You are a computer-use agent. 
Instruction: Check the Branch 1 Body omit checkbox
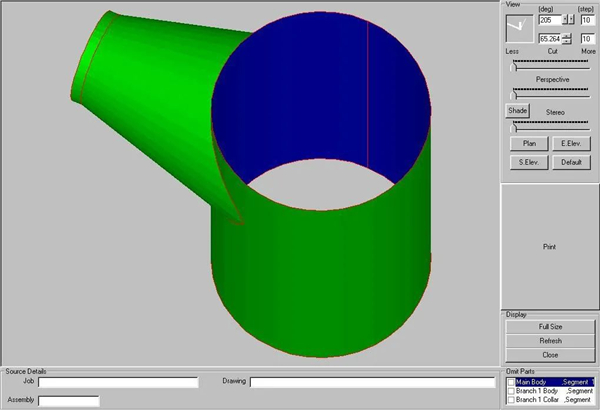coord(511,391)
